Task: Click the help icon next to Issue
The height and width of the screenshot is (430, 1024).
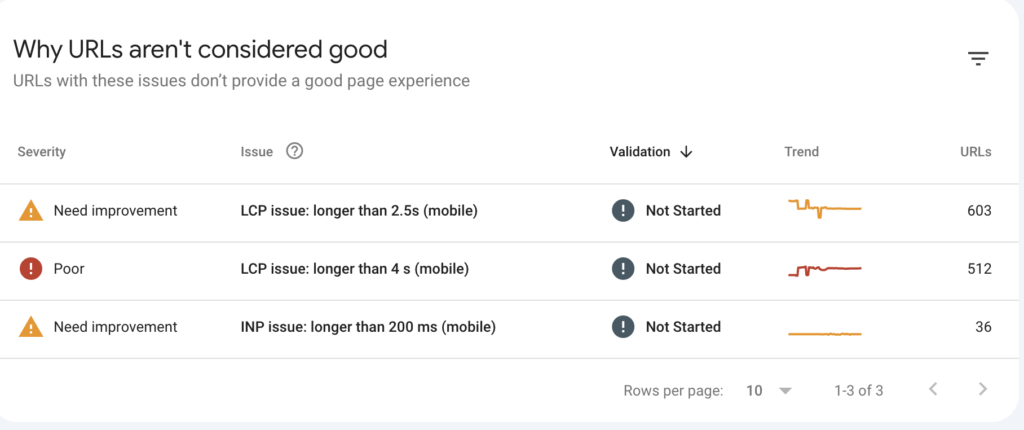Action: 294,152
